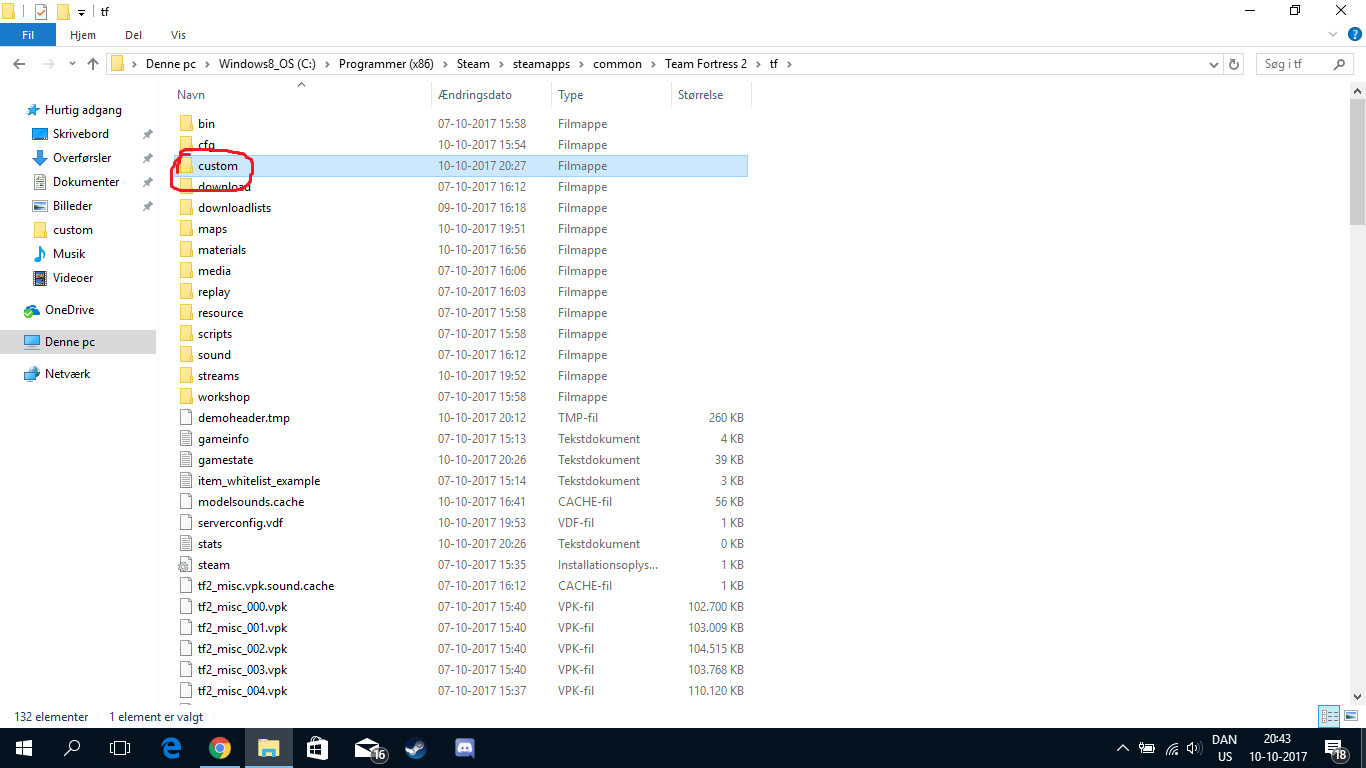Screen dimensions: 1366x768
Task: Select OneDrive in the navigation pane
Action: tap(69, 310)
